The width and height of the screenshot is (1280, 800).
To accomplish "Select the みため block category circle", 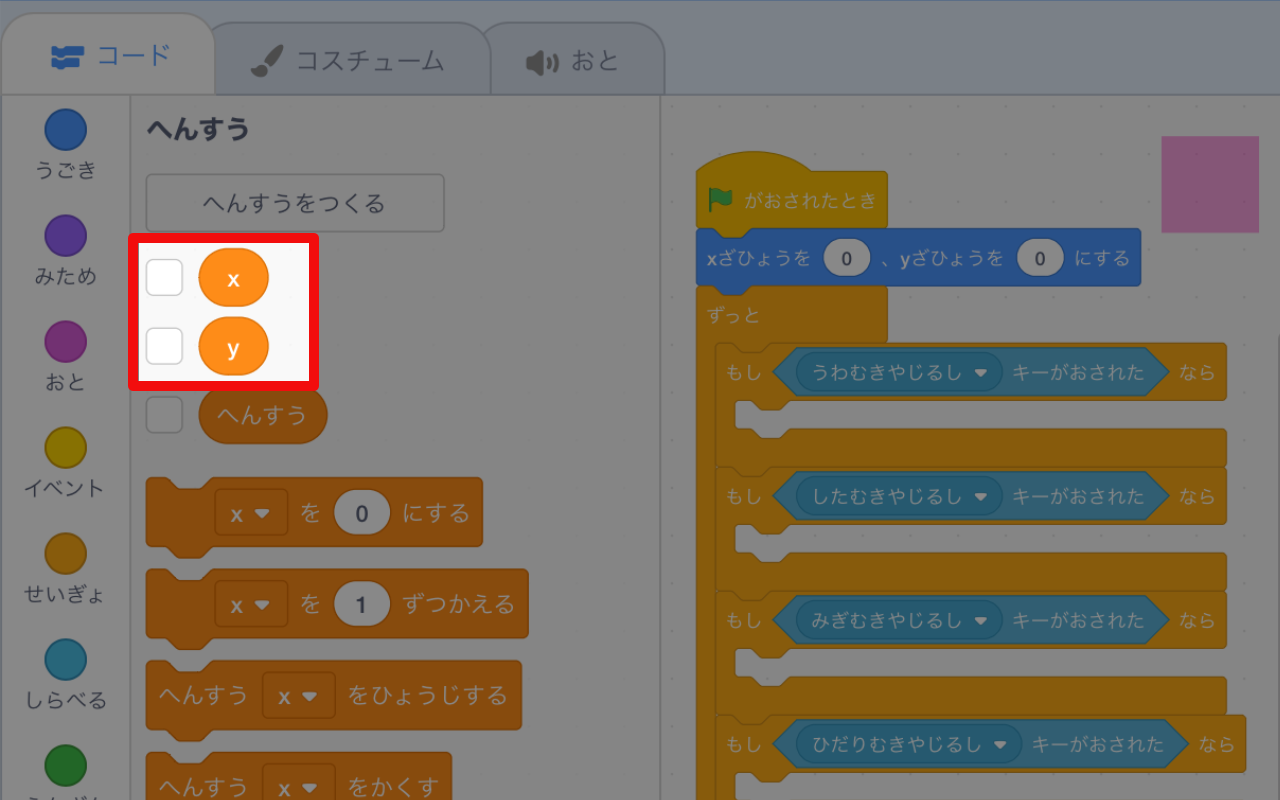I will click(66, 236).
